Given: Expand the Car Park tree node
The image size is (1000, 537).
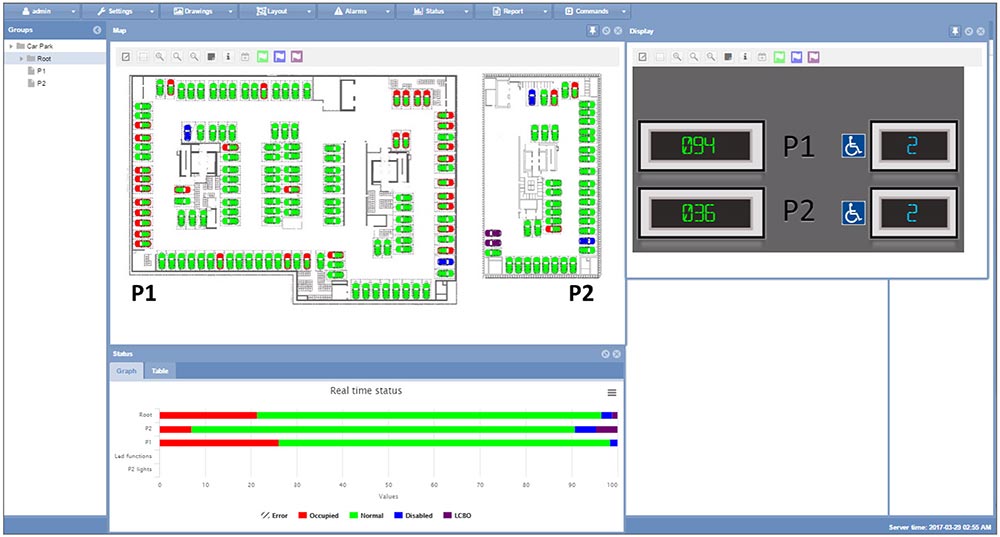Looking at the screenshot, I should pos(10,47).
